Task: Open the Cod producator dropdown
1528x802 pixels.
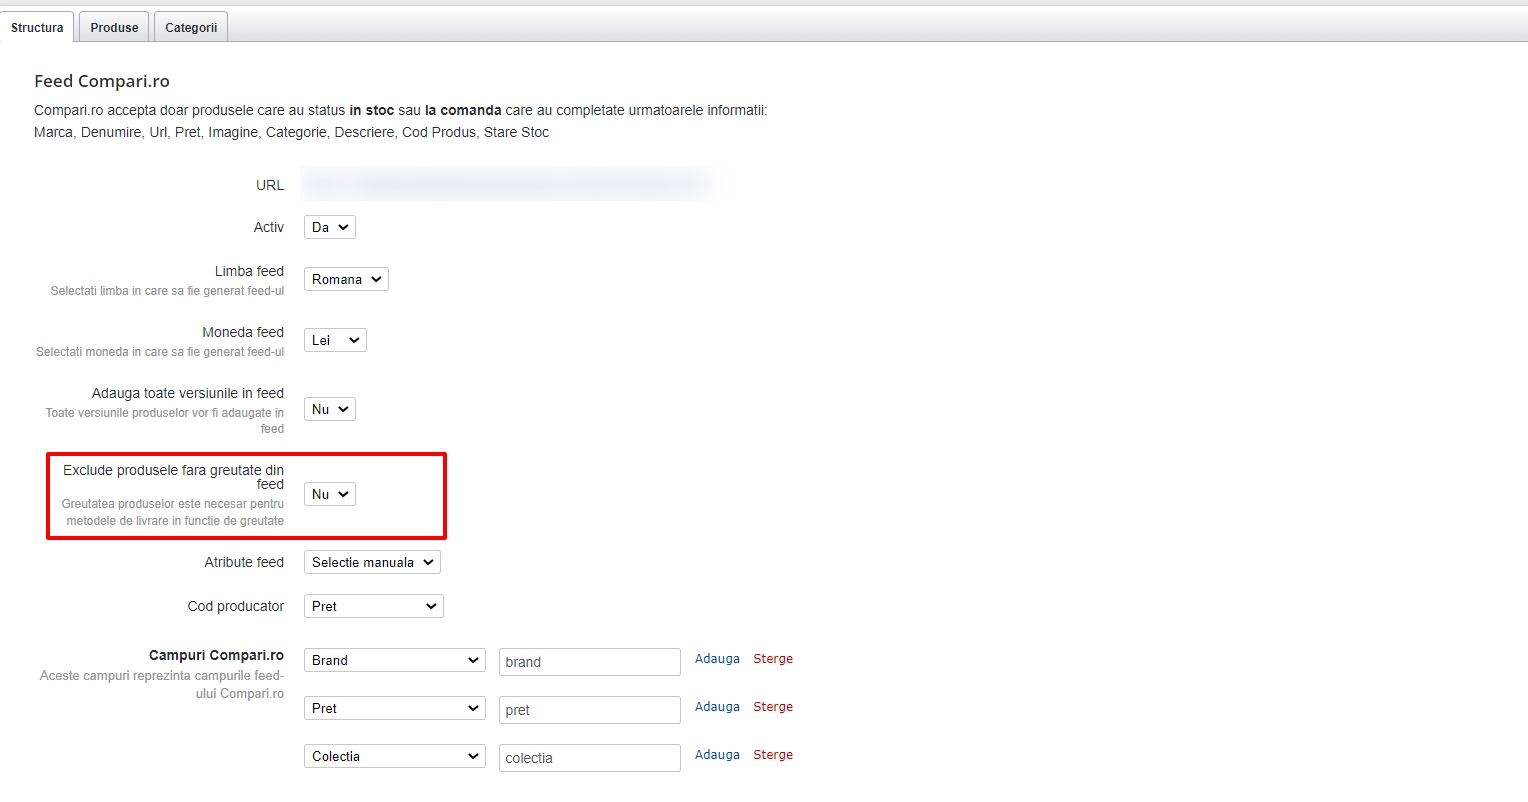Action: pyautogui.click(x=374, y=606)
